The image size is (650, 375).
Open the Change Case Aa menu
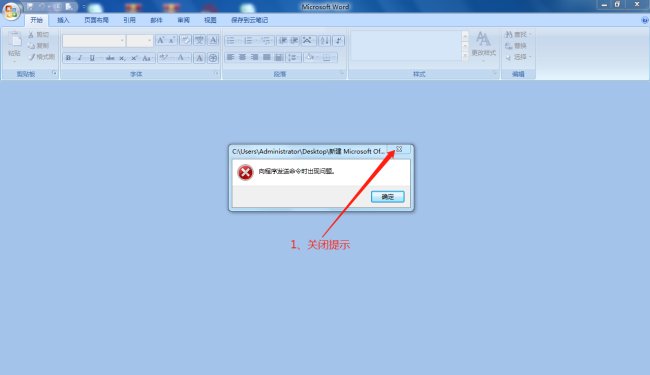(x=147, y=58)
